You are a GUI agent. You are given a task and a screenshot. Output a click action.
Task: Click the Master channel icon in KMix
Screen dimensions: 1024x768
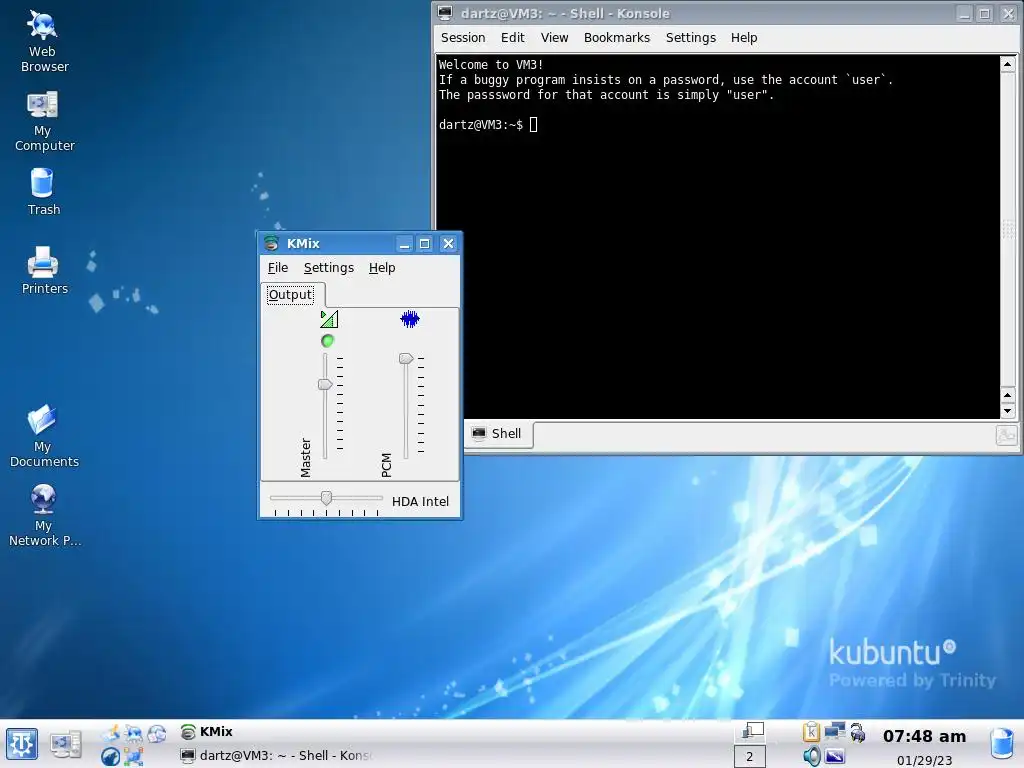pos(329,319)
